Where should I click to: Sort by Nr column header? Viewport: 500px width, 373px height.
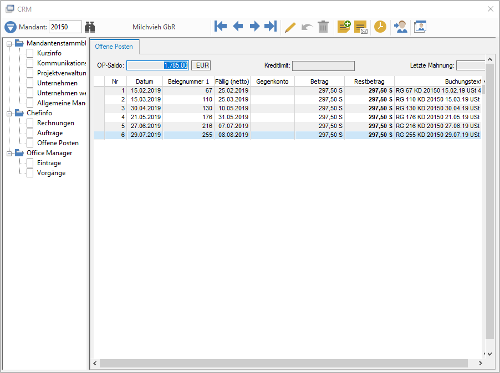[x=115, y=81]
